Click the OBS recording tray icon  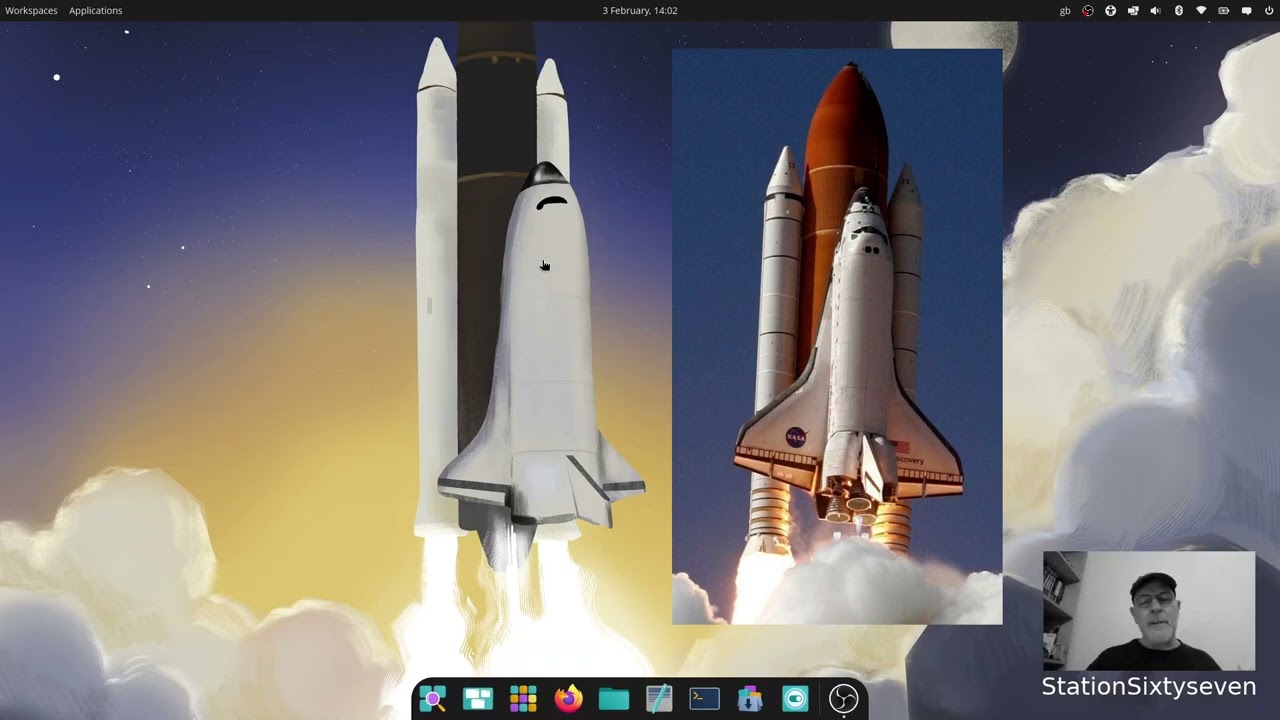1088,10
